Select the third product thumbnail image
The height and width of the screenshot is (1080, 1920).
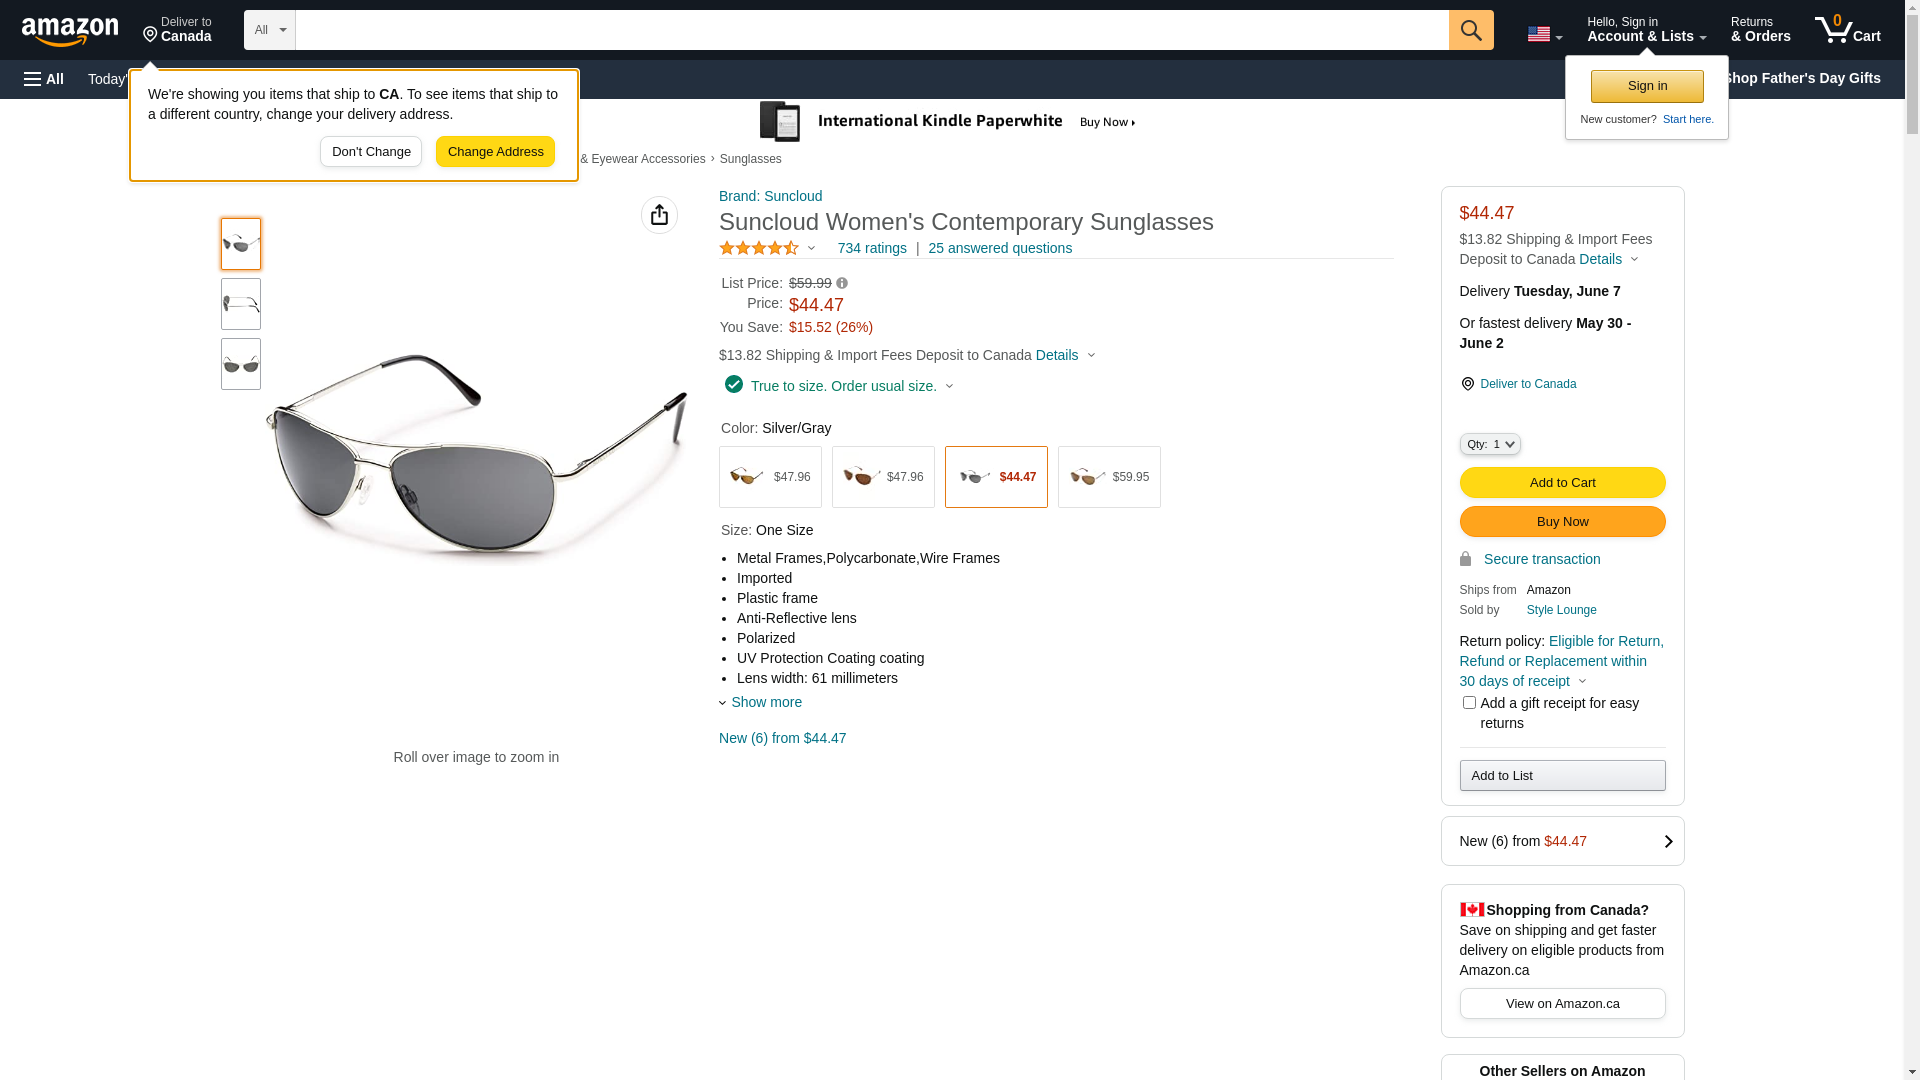[241, 364]
